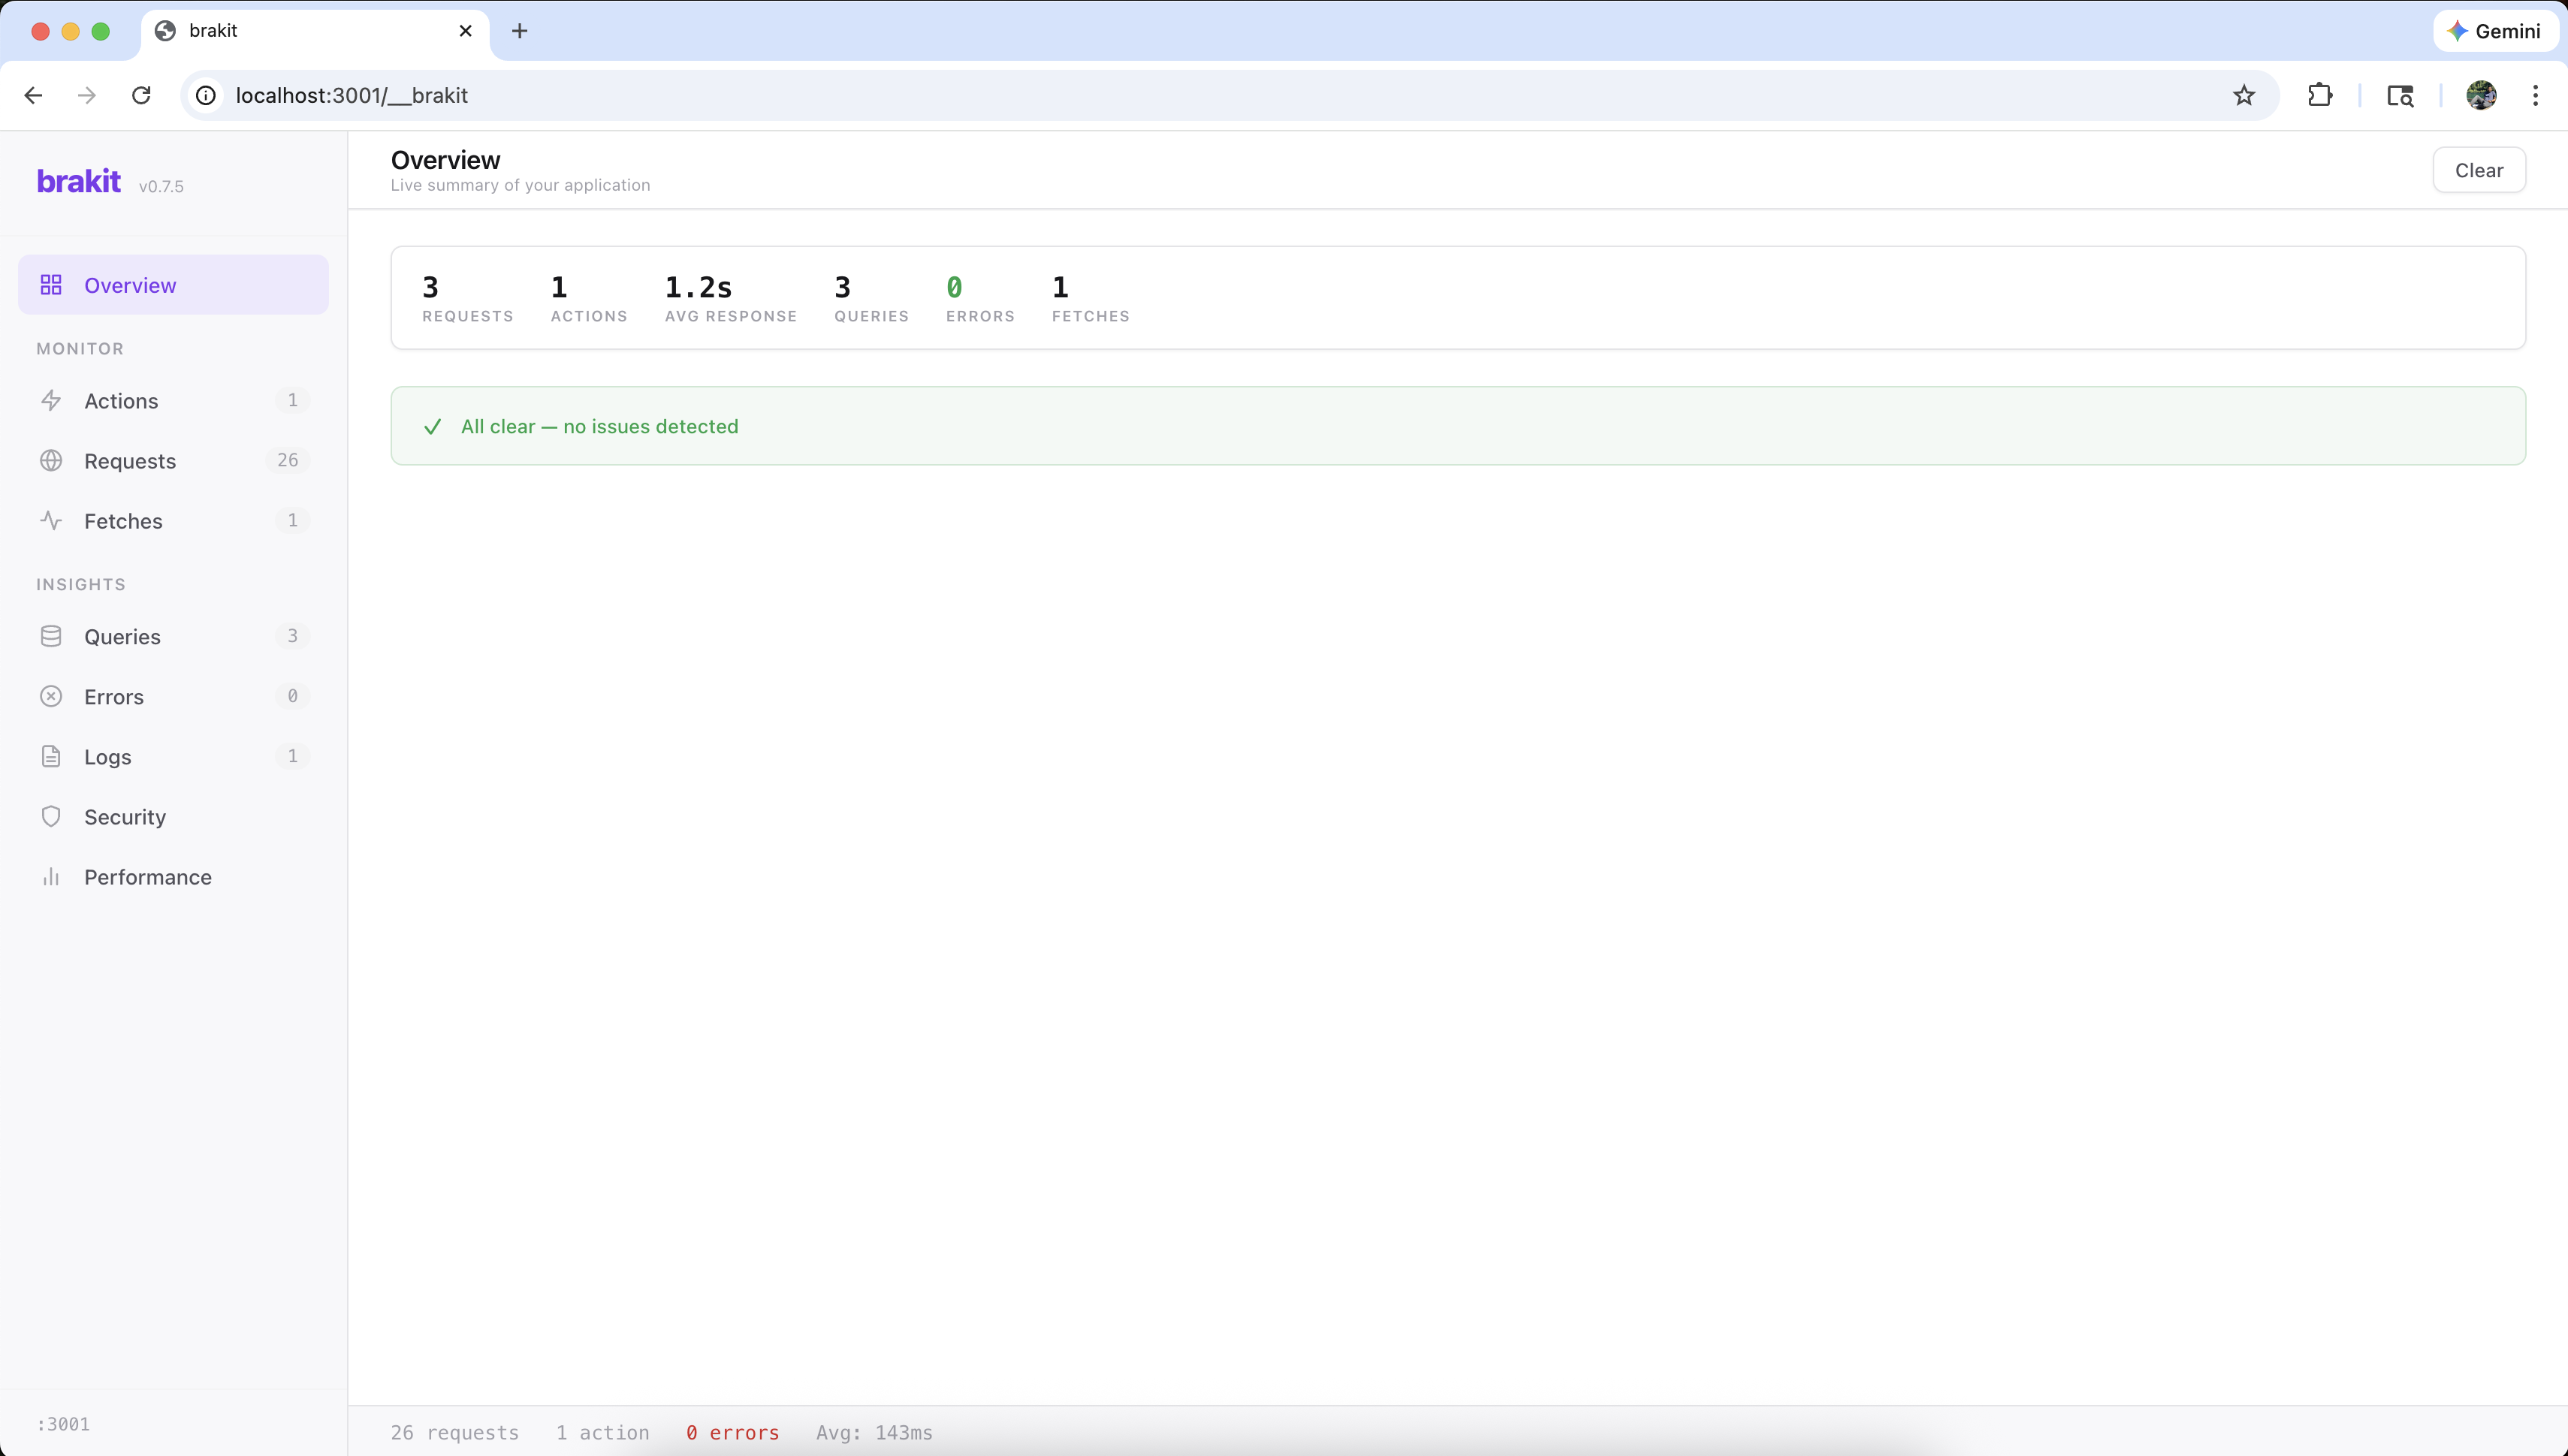
Task: Select the Performance bar chart icon
Action: 52,877
